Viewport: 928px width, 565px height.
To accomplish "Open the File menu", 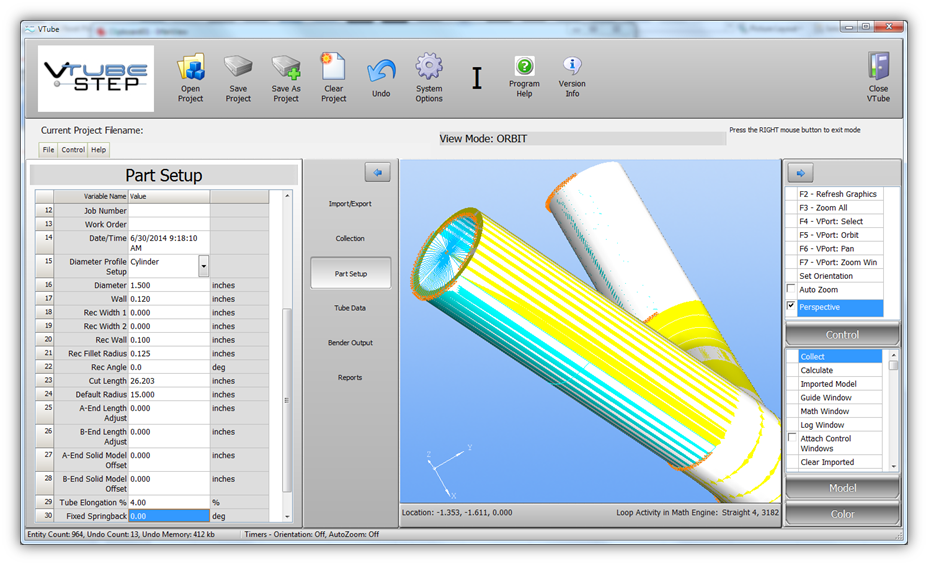I will pyautogui.click(x=48, y=150).
